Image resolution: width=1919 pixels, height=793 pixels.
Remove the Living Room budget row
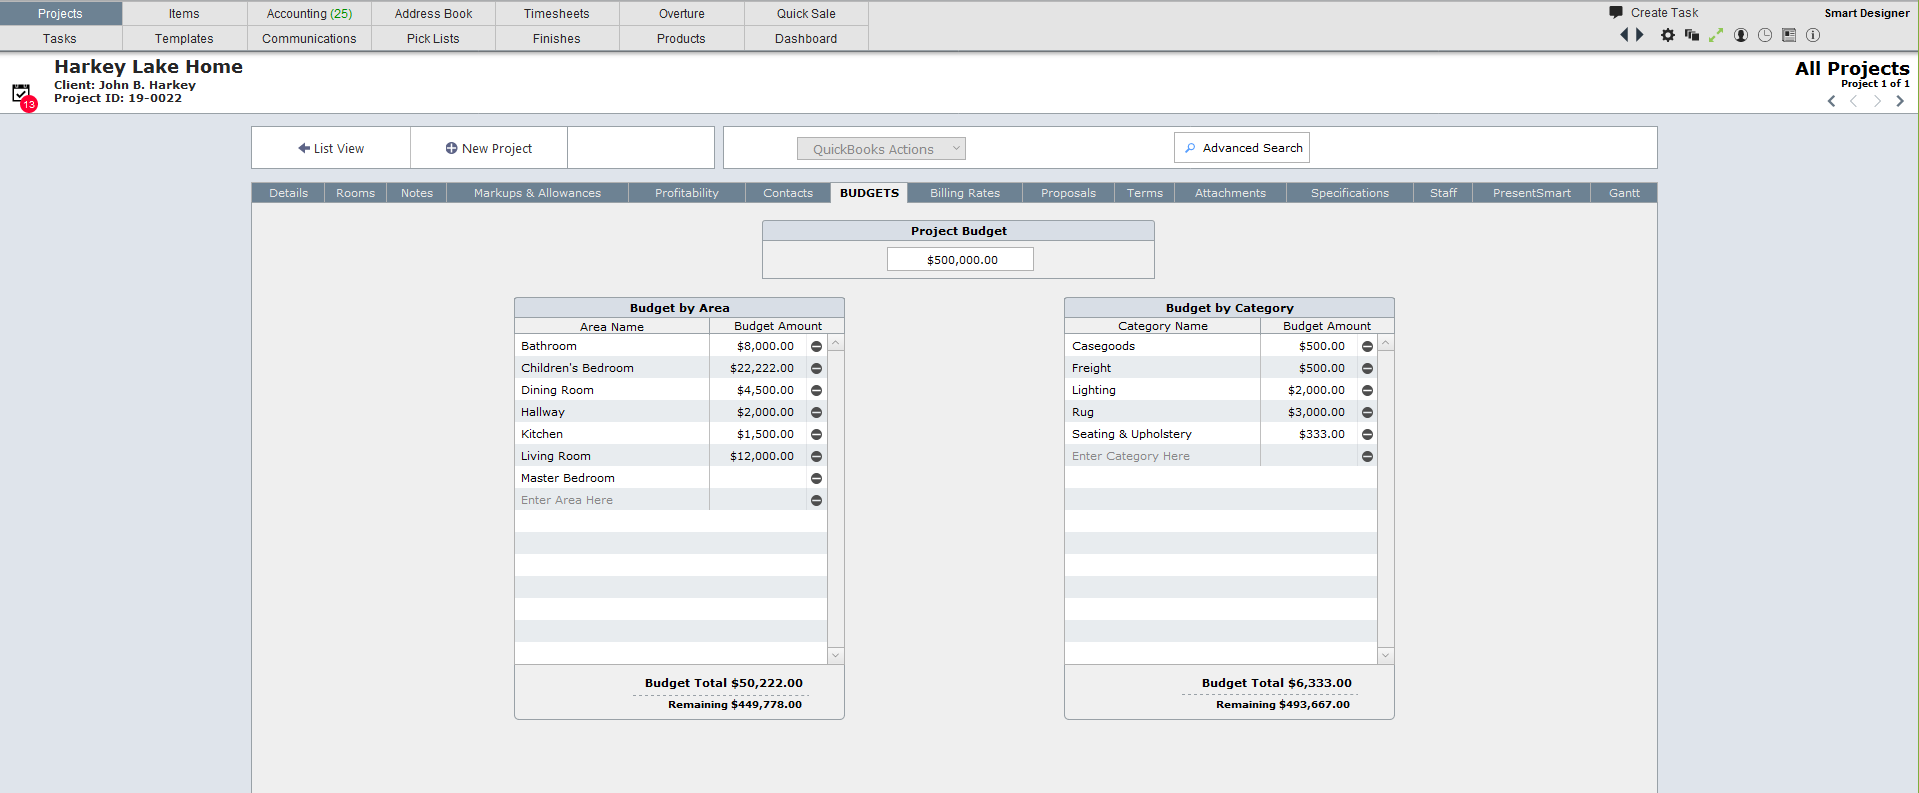[x=816, y=456]
